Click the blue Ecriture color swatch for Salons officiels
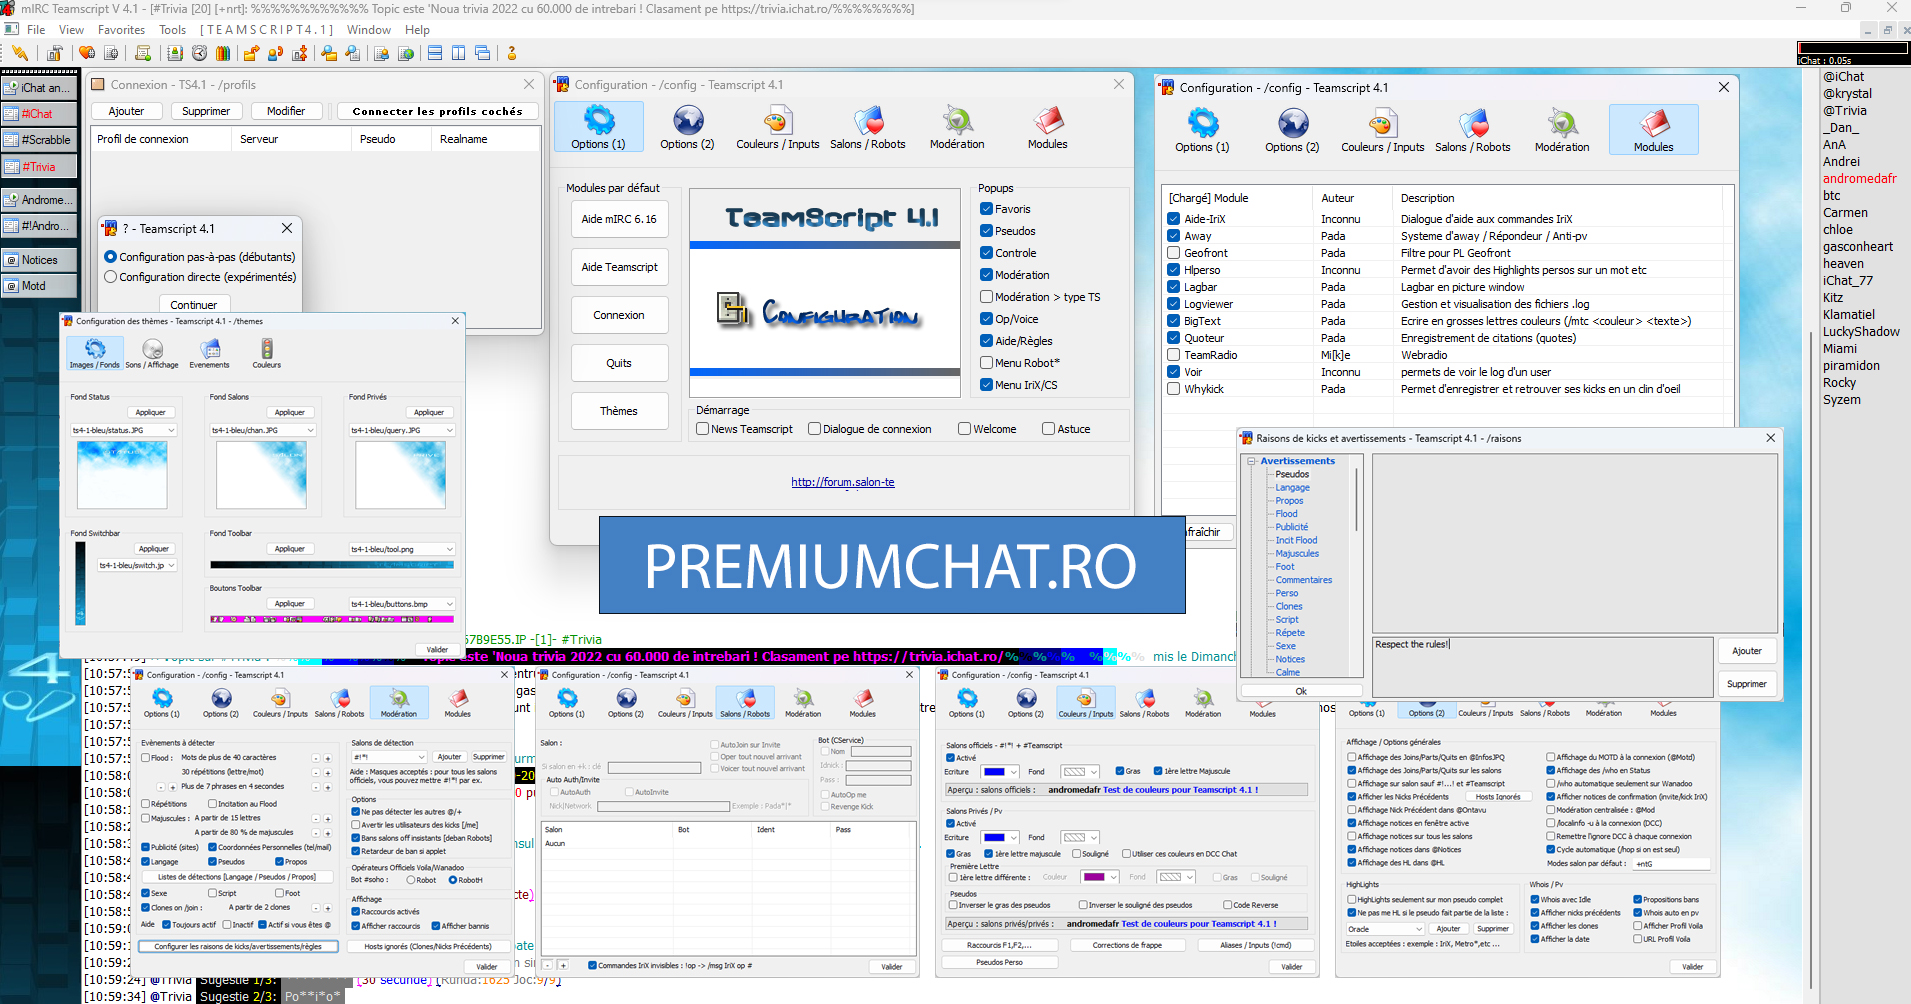This screenshot has height=1004, width=1911. coord(994,772)
